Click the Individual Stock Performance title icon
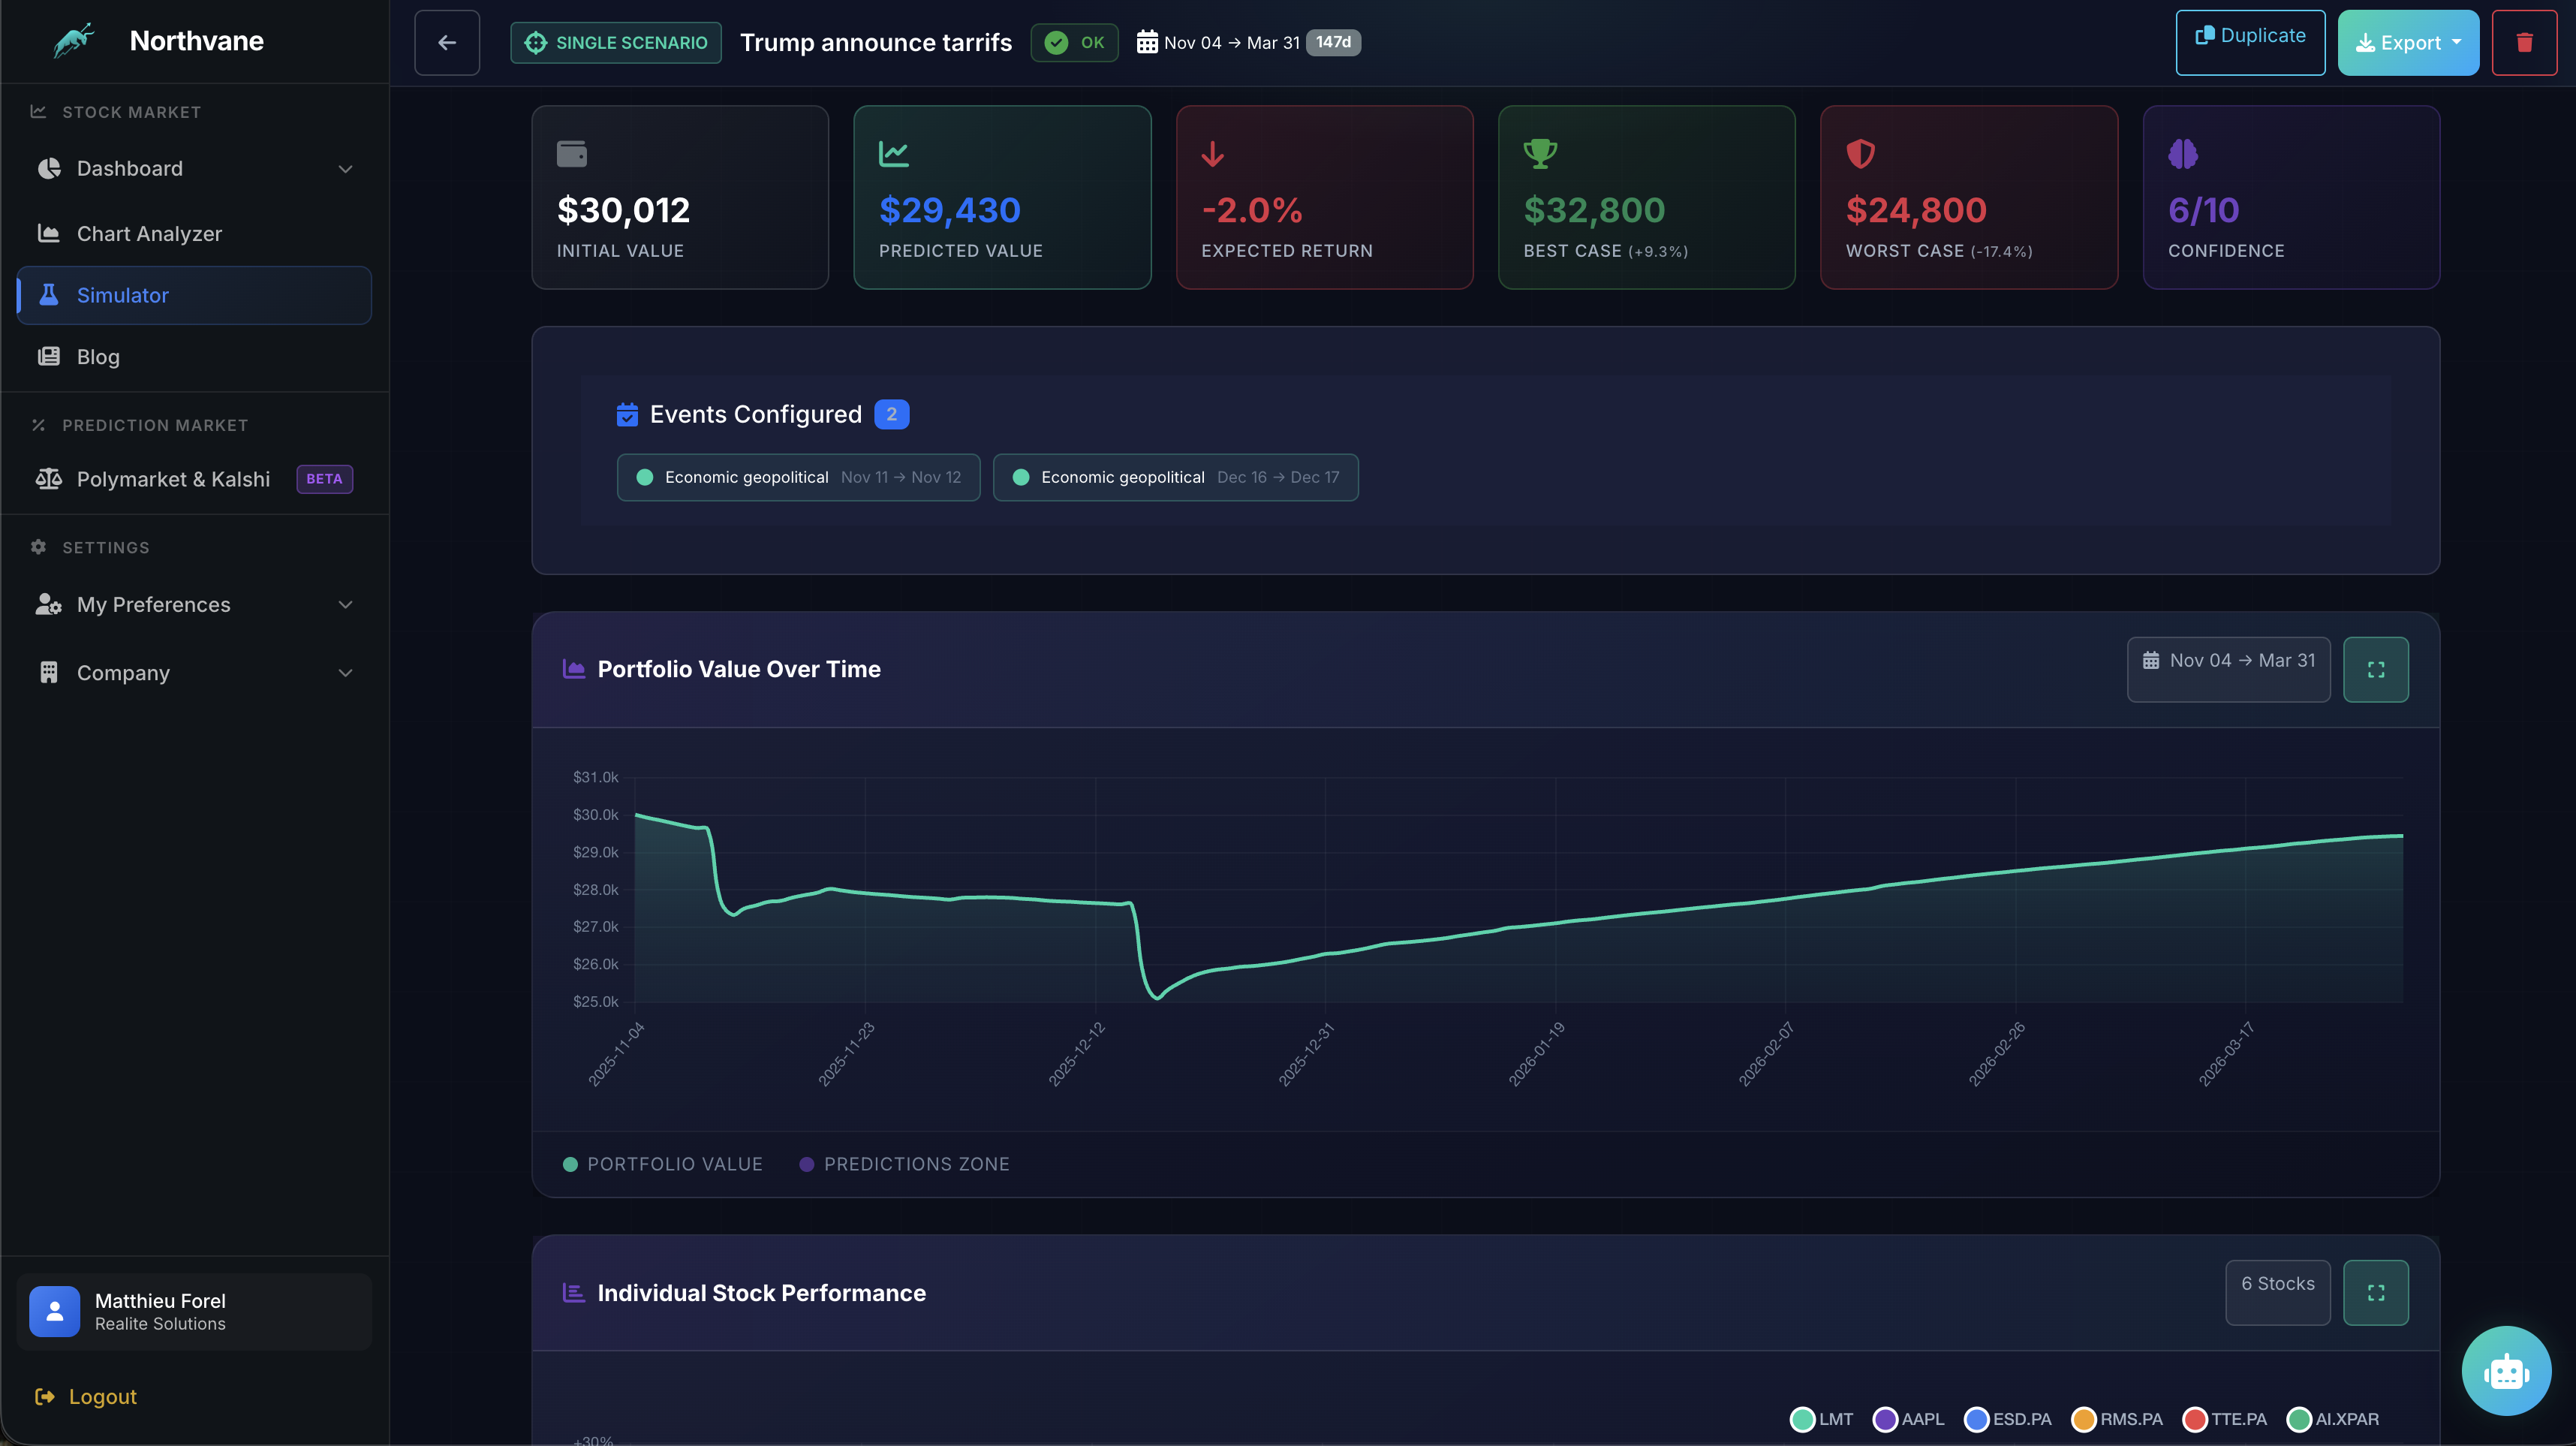2576x1446 pixels. tap(574, 1293)
